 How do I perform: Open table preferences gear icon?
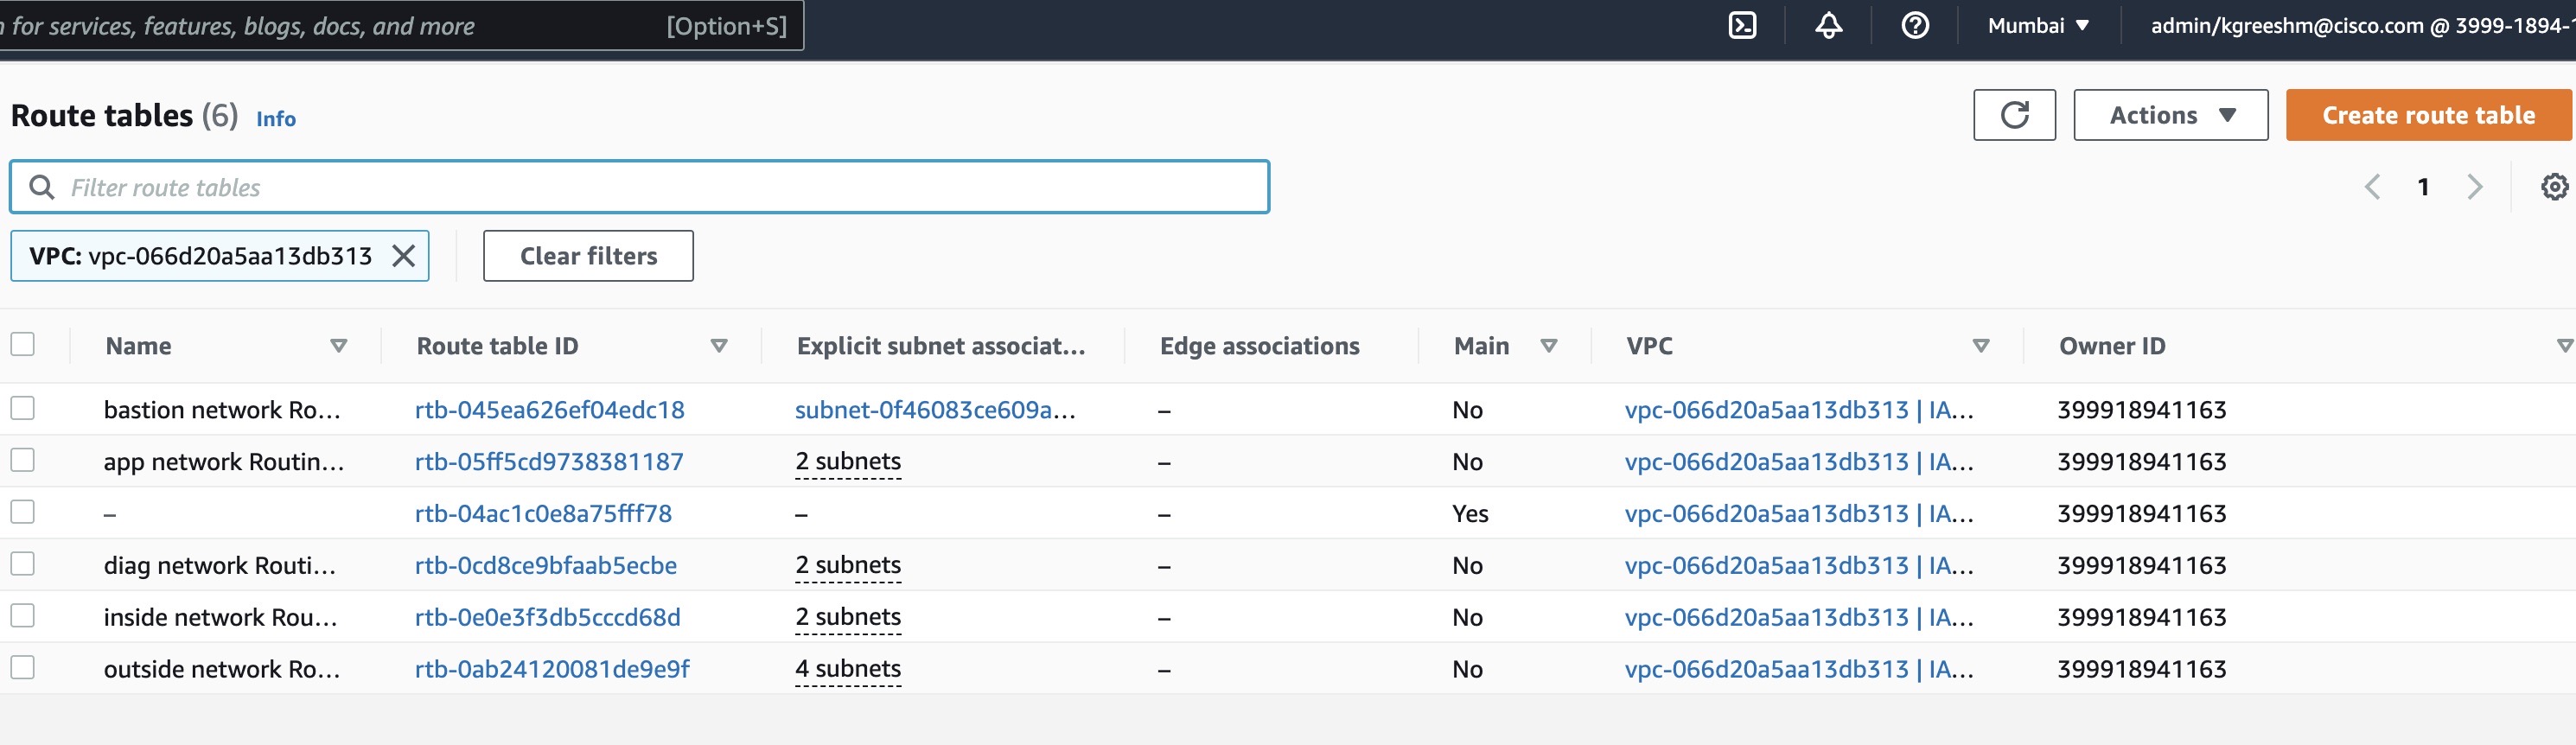point(2554,187)
